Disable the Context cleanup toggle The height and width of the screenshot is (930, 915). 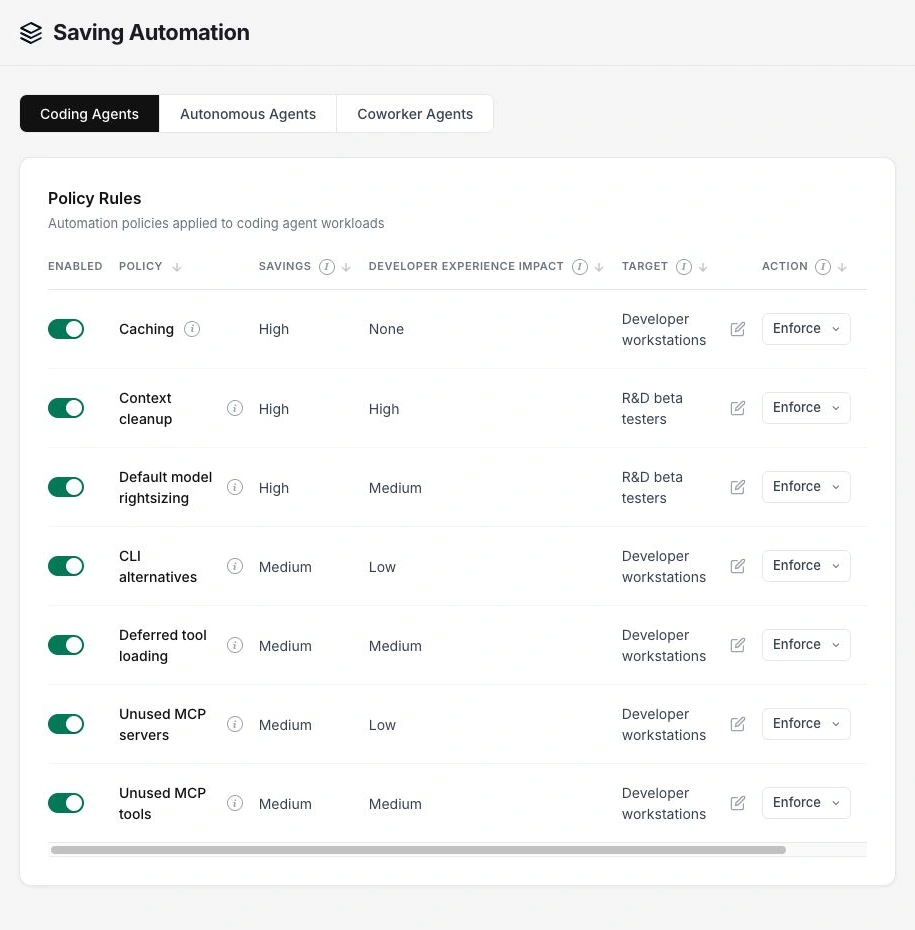(66, 408)
